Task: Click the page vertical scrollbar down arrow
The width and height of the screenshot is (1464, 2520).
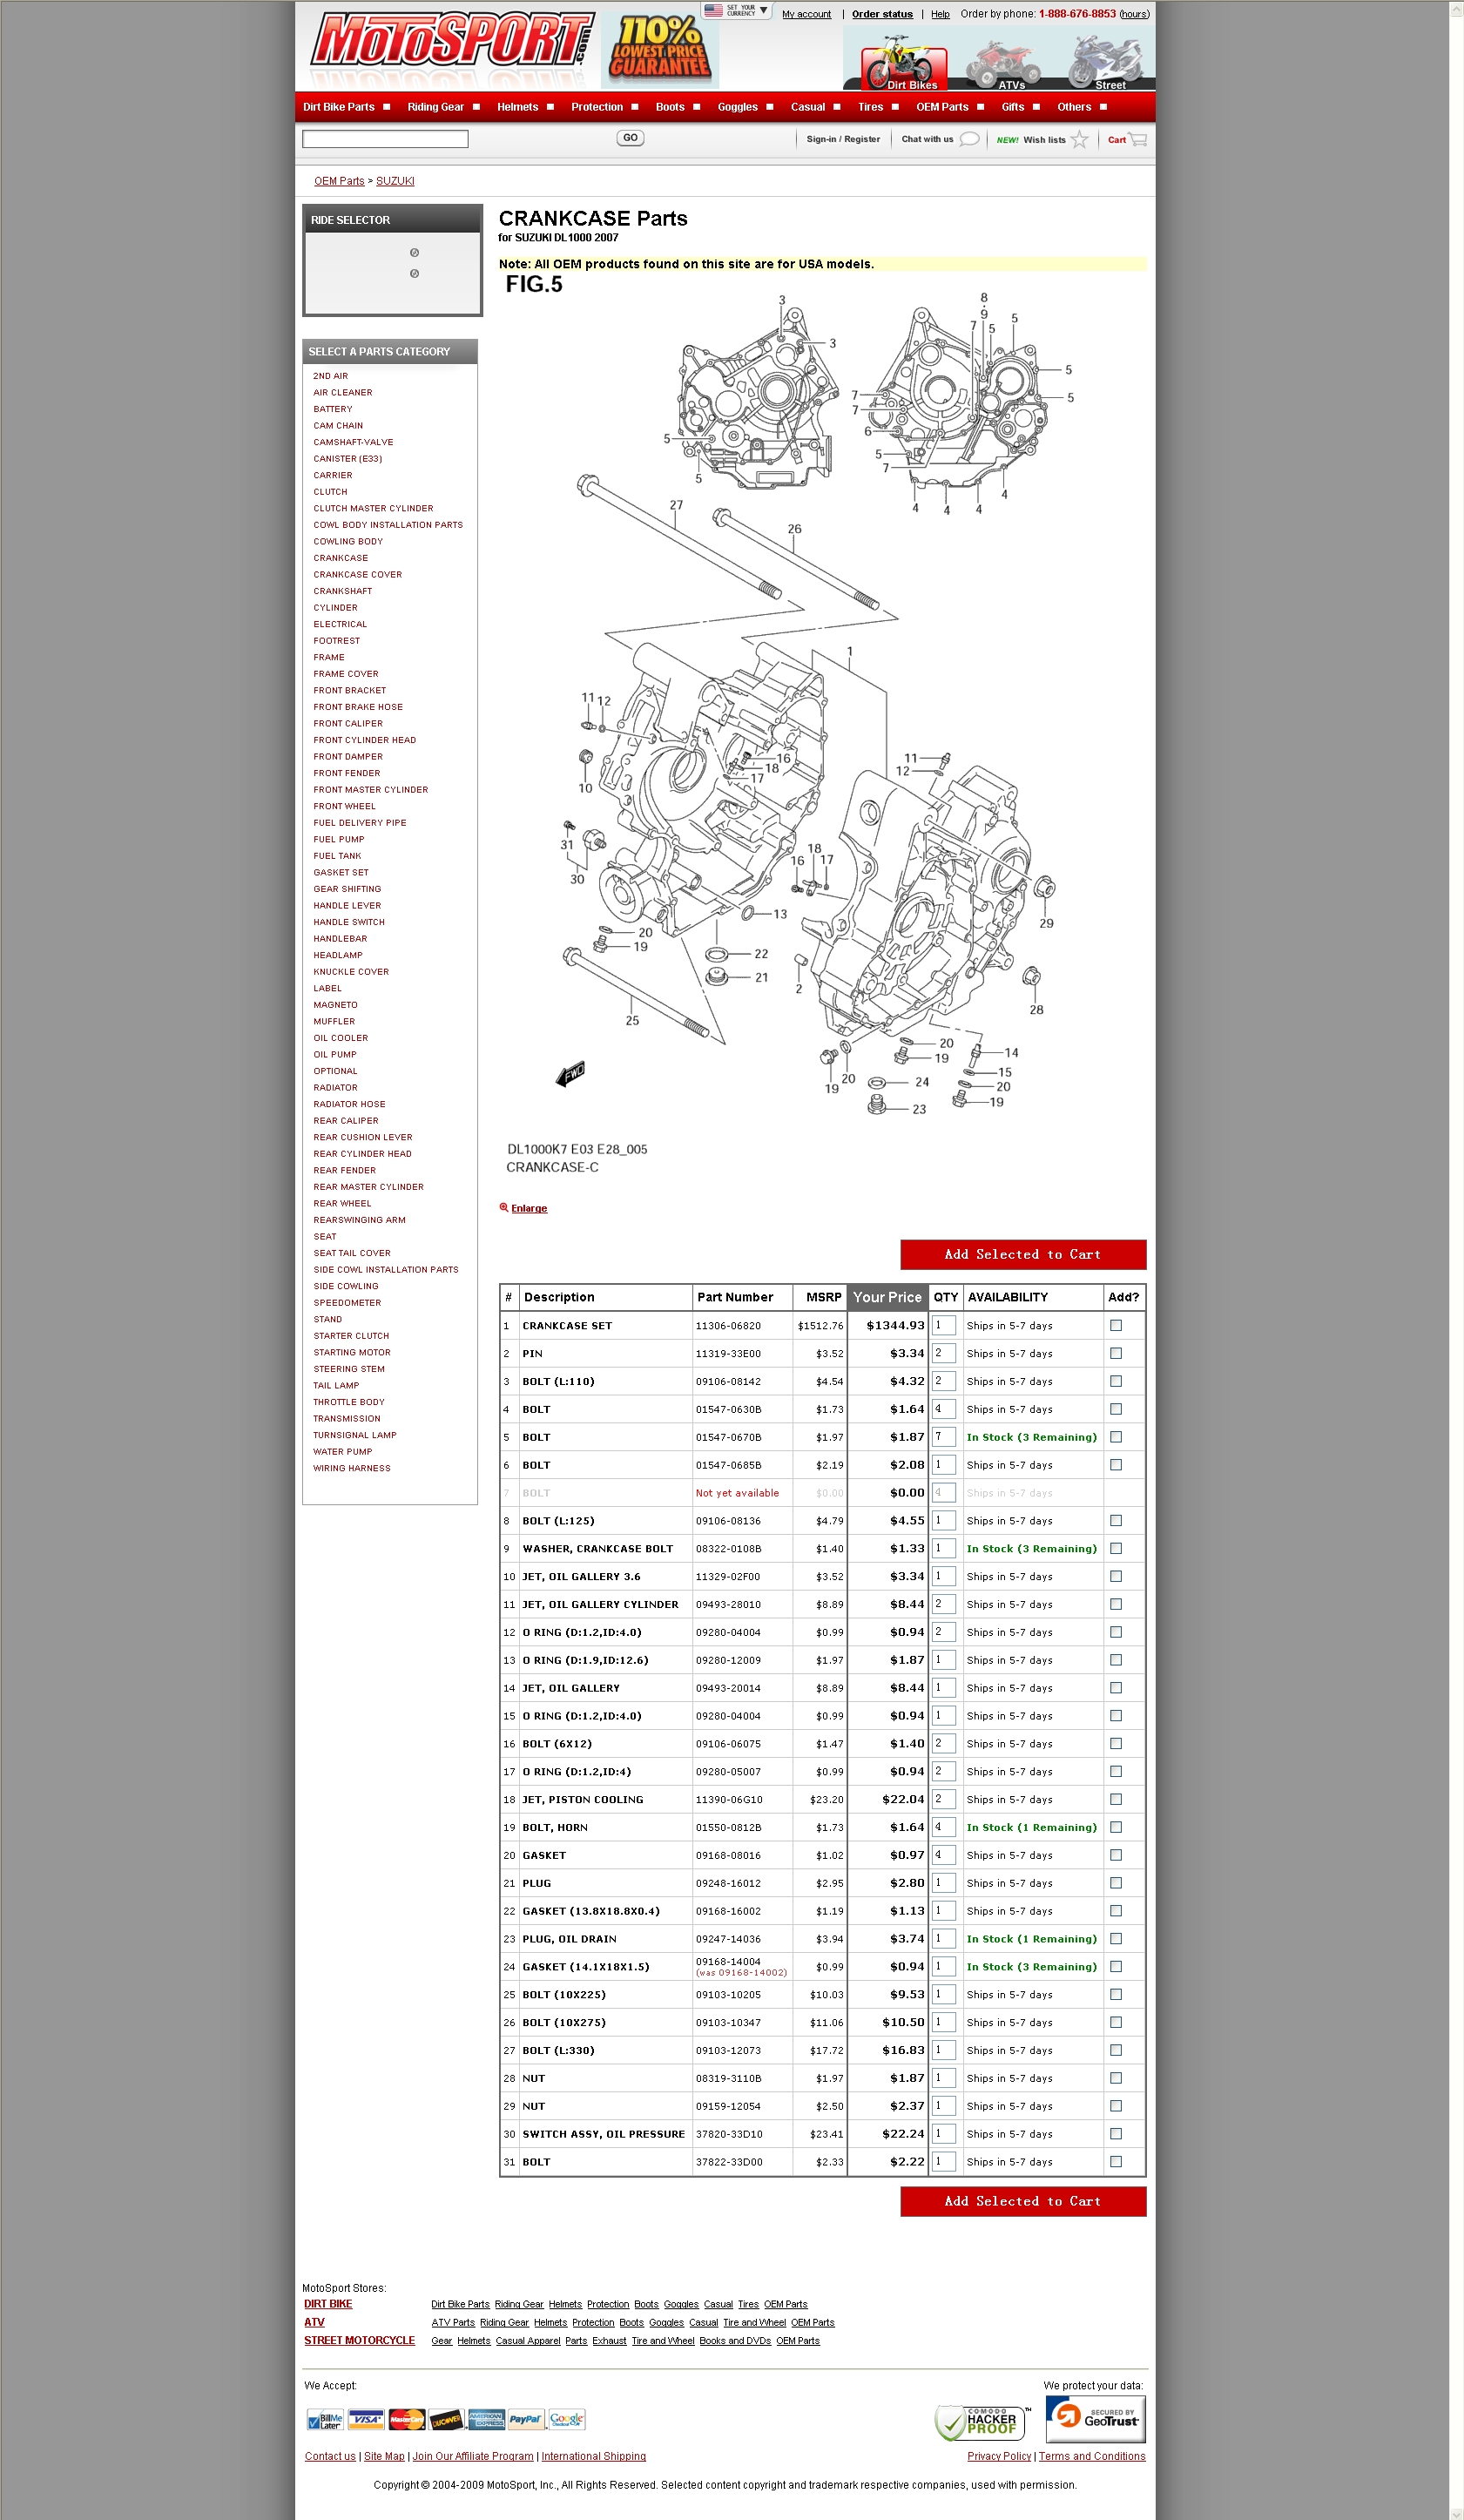Action: [1456, 2511]
